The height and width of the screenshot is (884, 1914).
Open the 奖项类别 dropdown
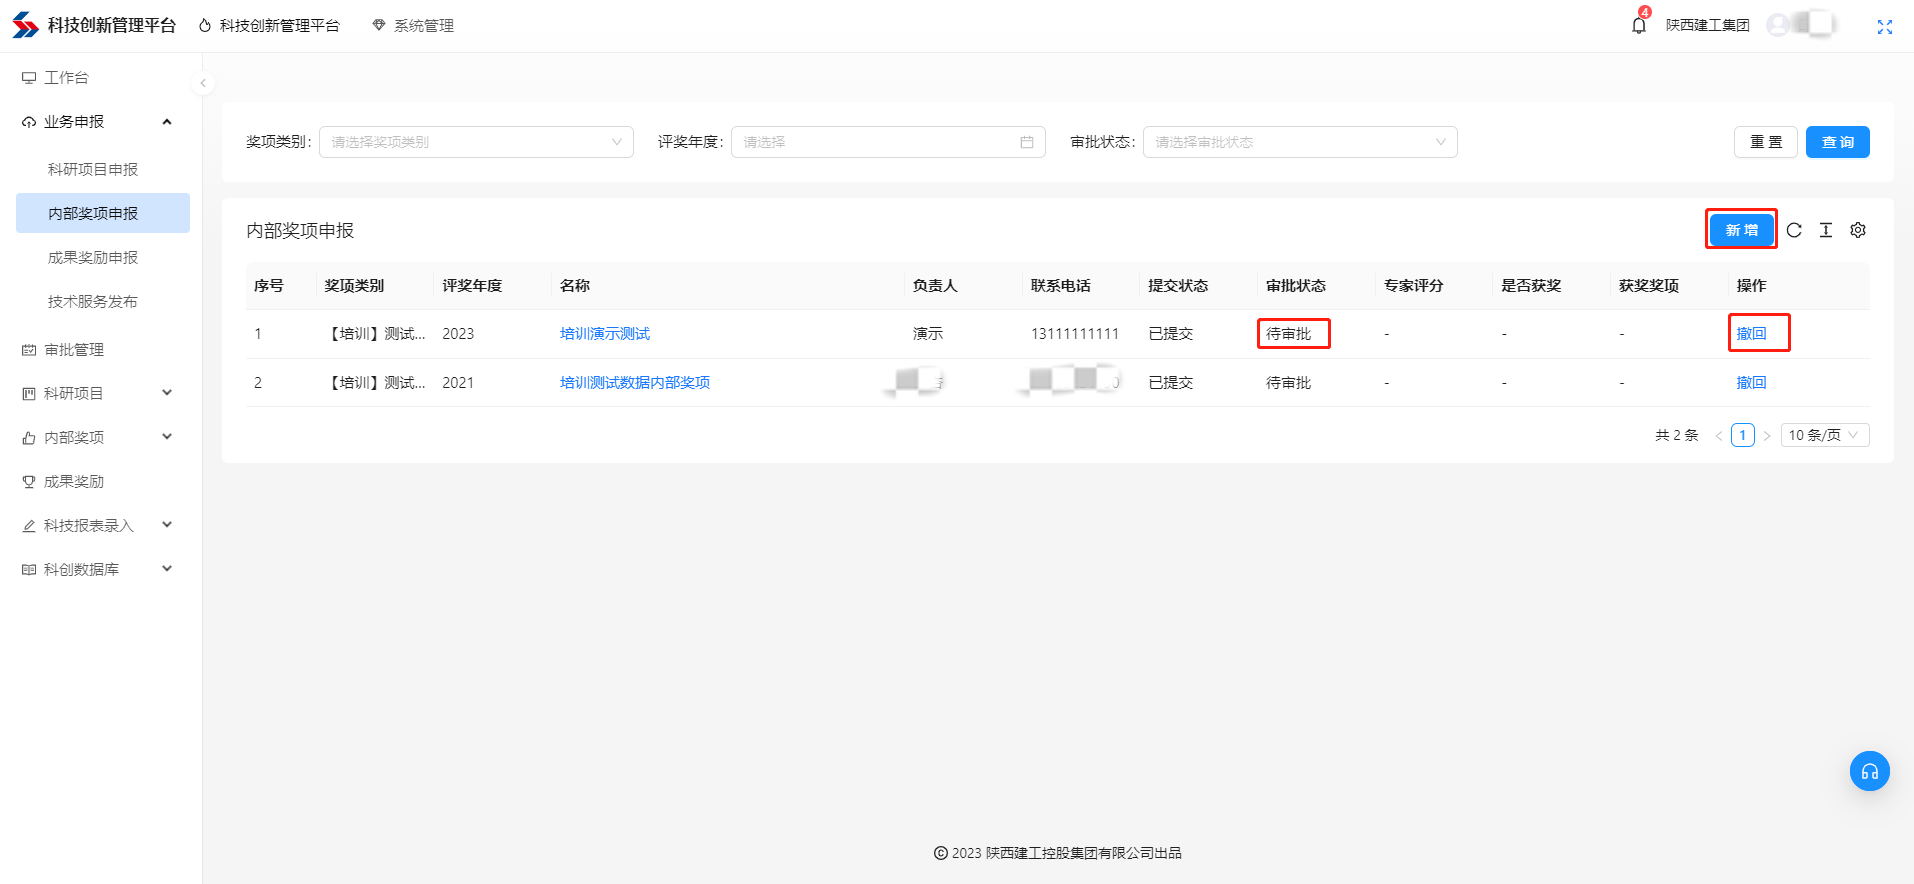476,142
